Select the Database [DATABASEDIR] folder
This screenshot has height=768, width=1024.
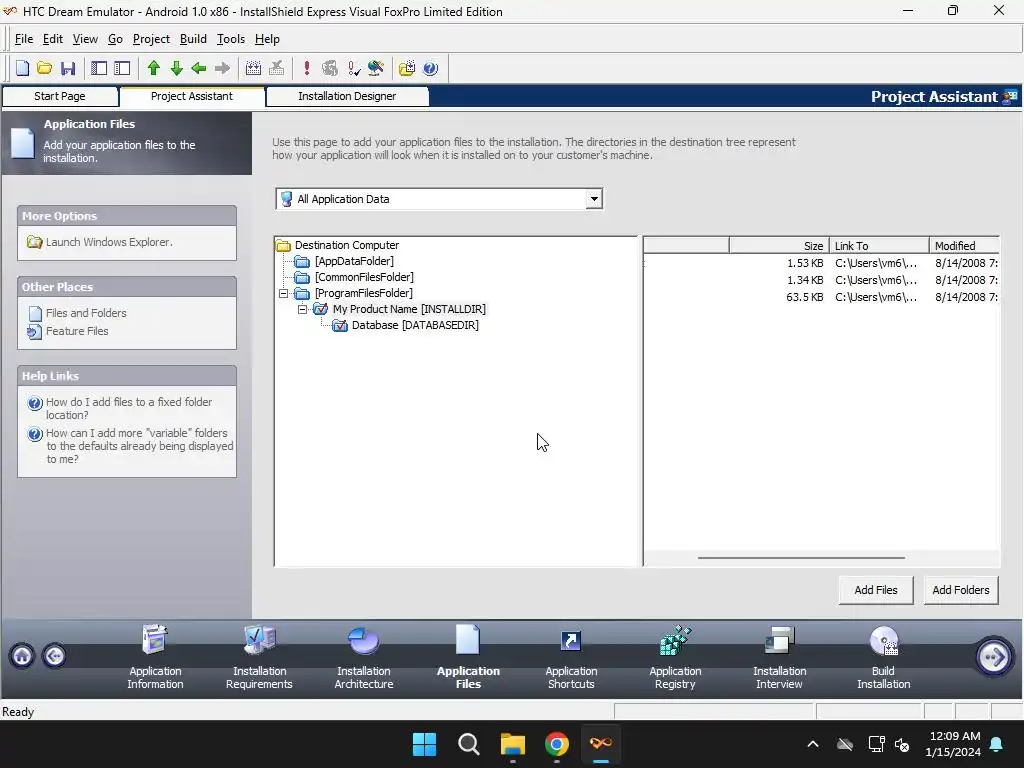pyautogui.click(x=415, y=325)
